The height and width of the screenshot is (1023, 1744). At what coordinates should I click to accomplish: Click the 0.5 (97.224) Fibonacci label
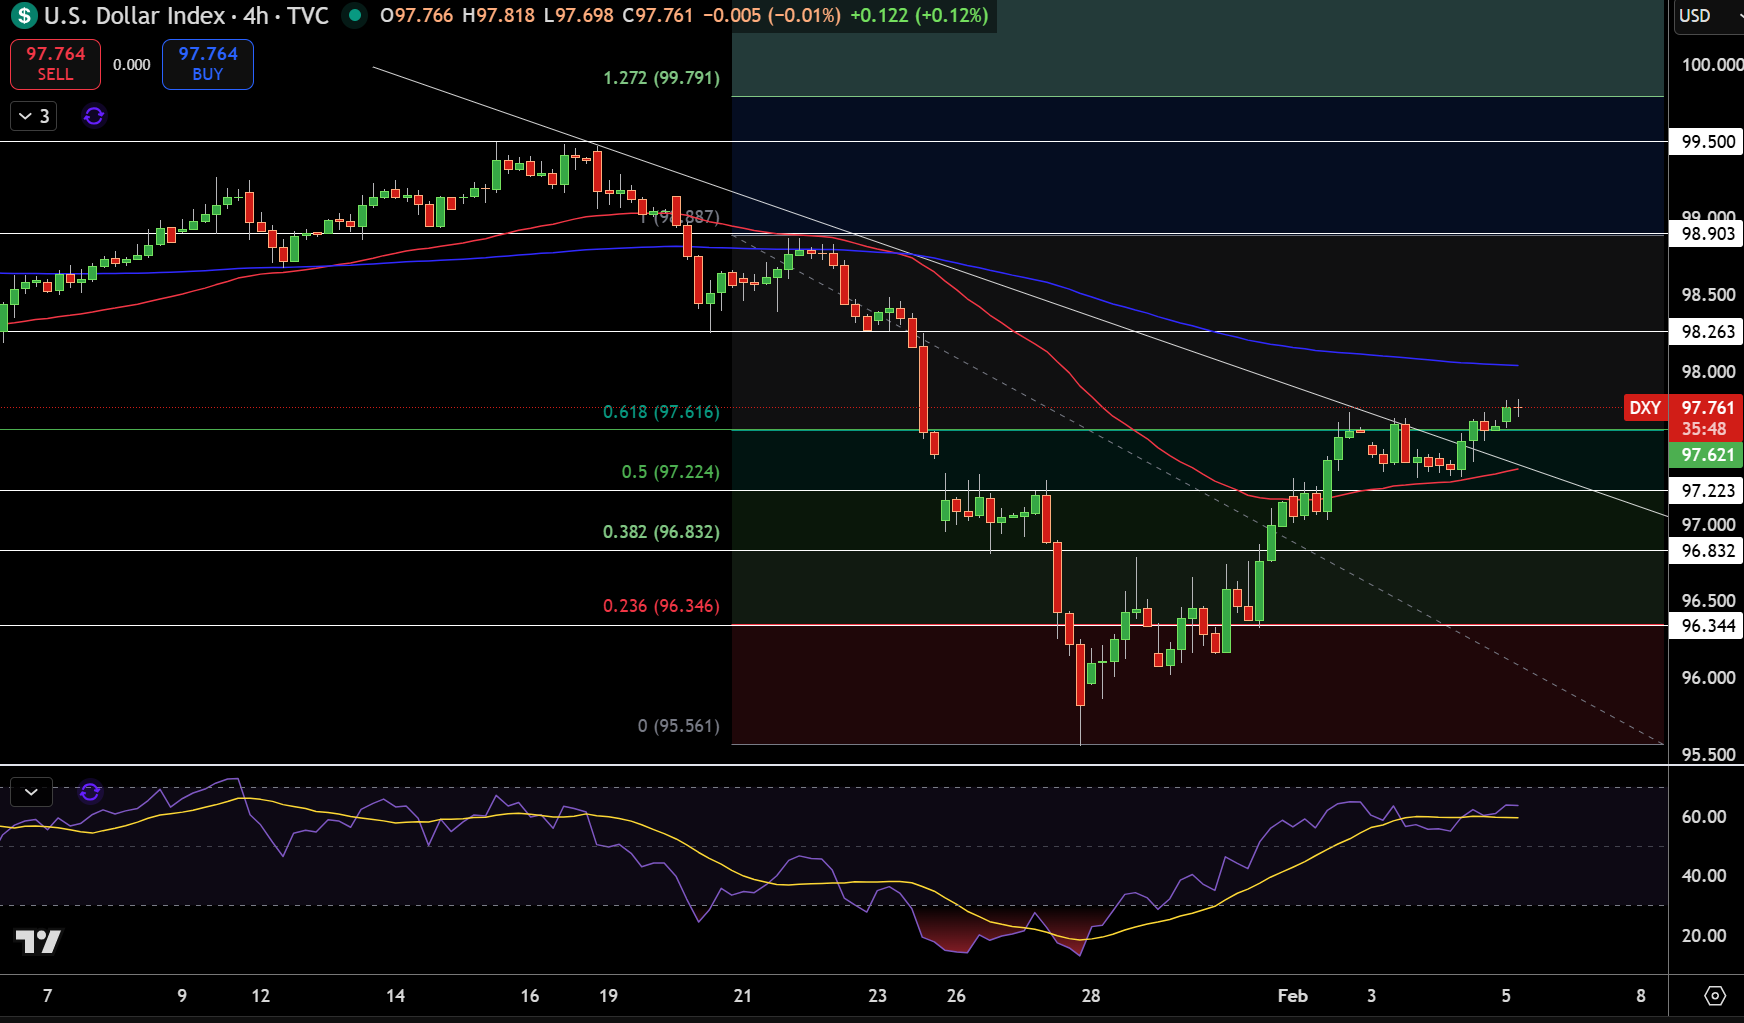670,472
